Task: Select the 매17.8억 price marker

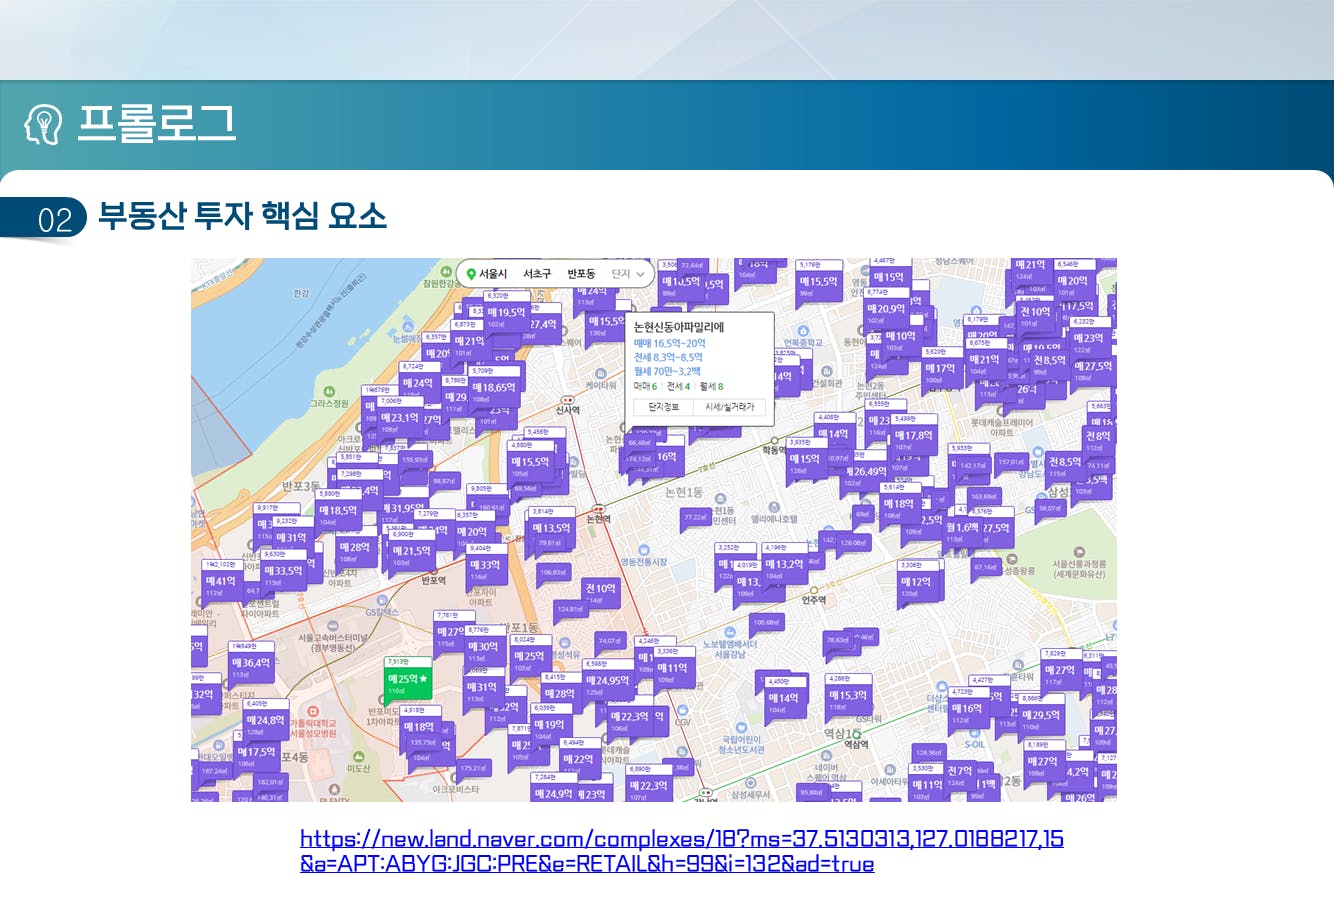Action: click(914, 438)
